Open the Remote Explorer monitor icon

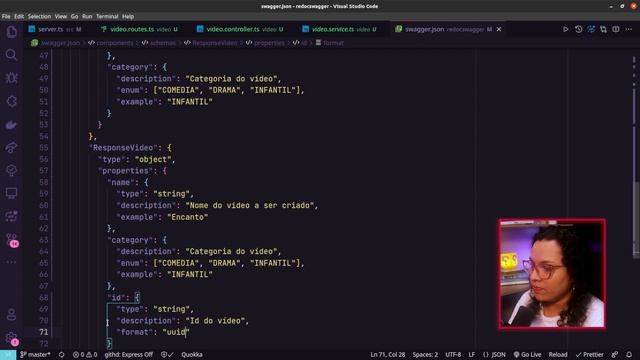11,193
